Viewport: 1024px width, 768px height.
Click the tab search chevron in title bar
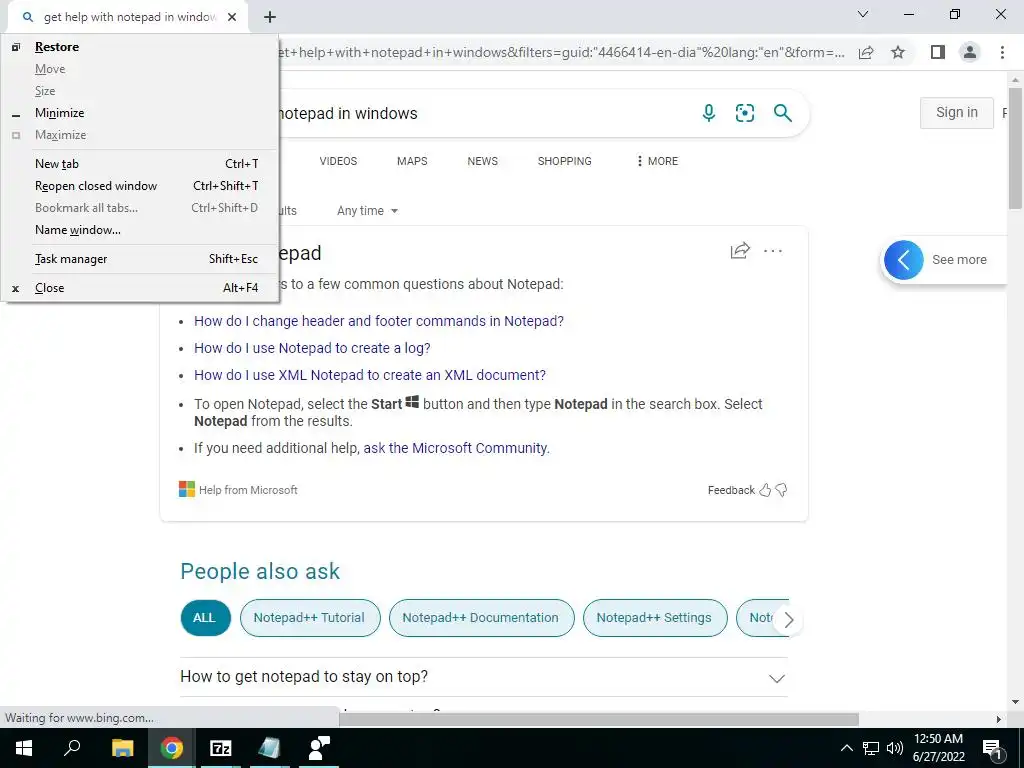[863, 14]
